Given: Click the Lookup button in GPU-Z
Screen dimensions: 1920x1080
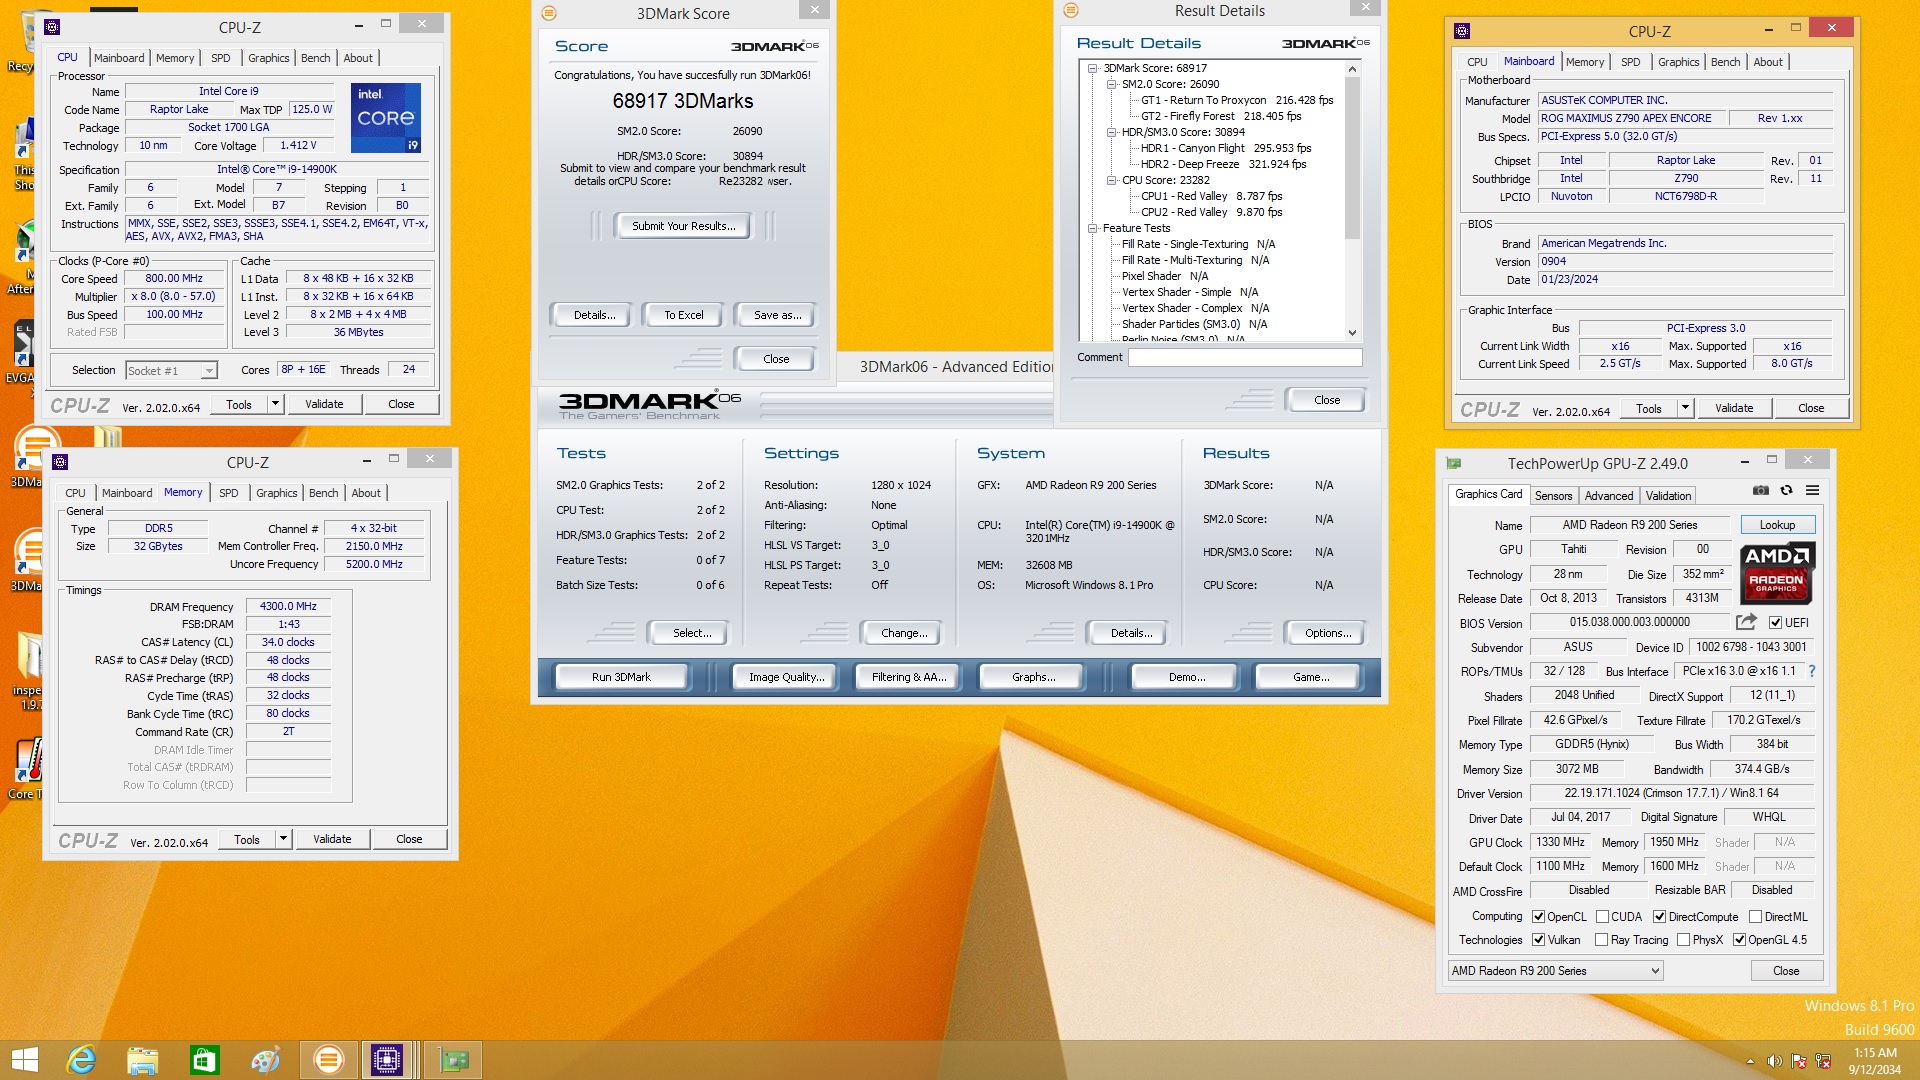Looking at the screenshot, I should (1777, 525).
